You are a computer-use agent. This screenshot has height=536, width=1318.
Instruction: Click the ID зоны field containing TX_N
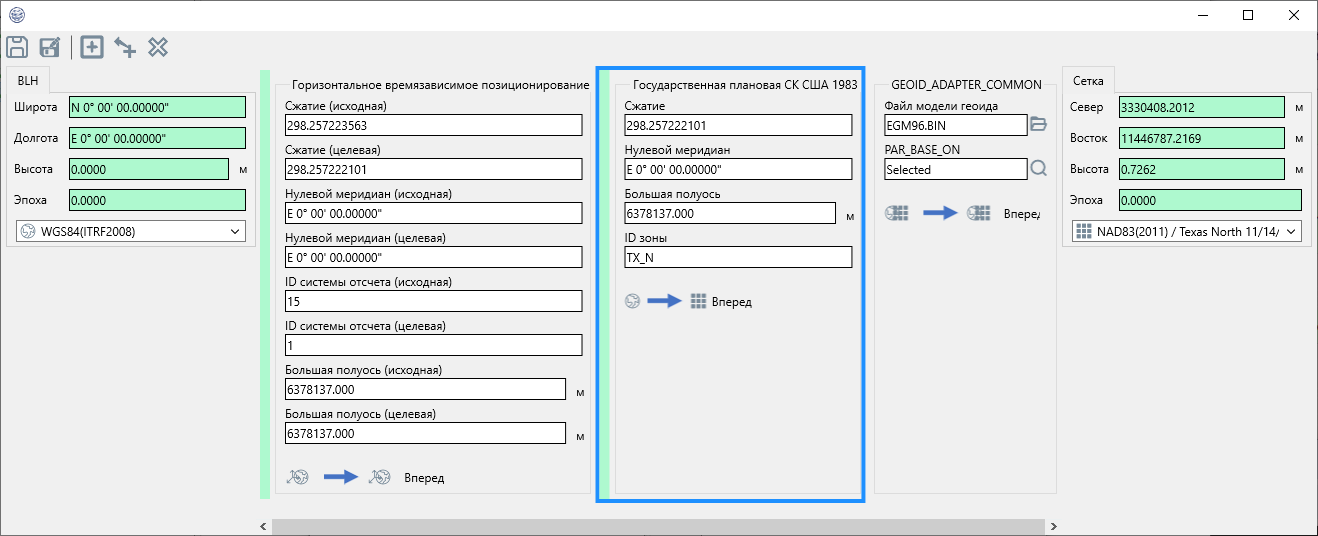pyautogui.click(x=738, y=257)
